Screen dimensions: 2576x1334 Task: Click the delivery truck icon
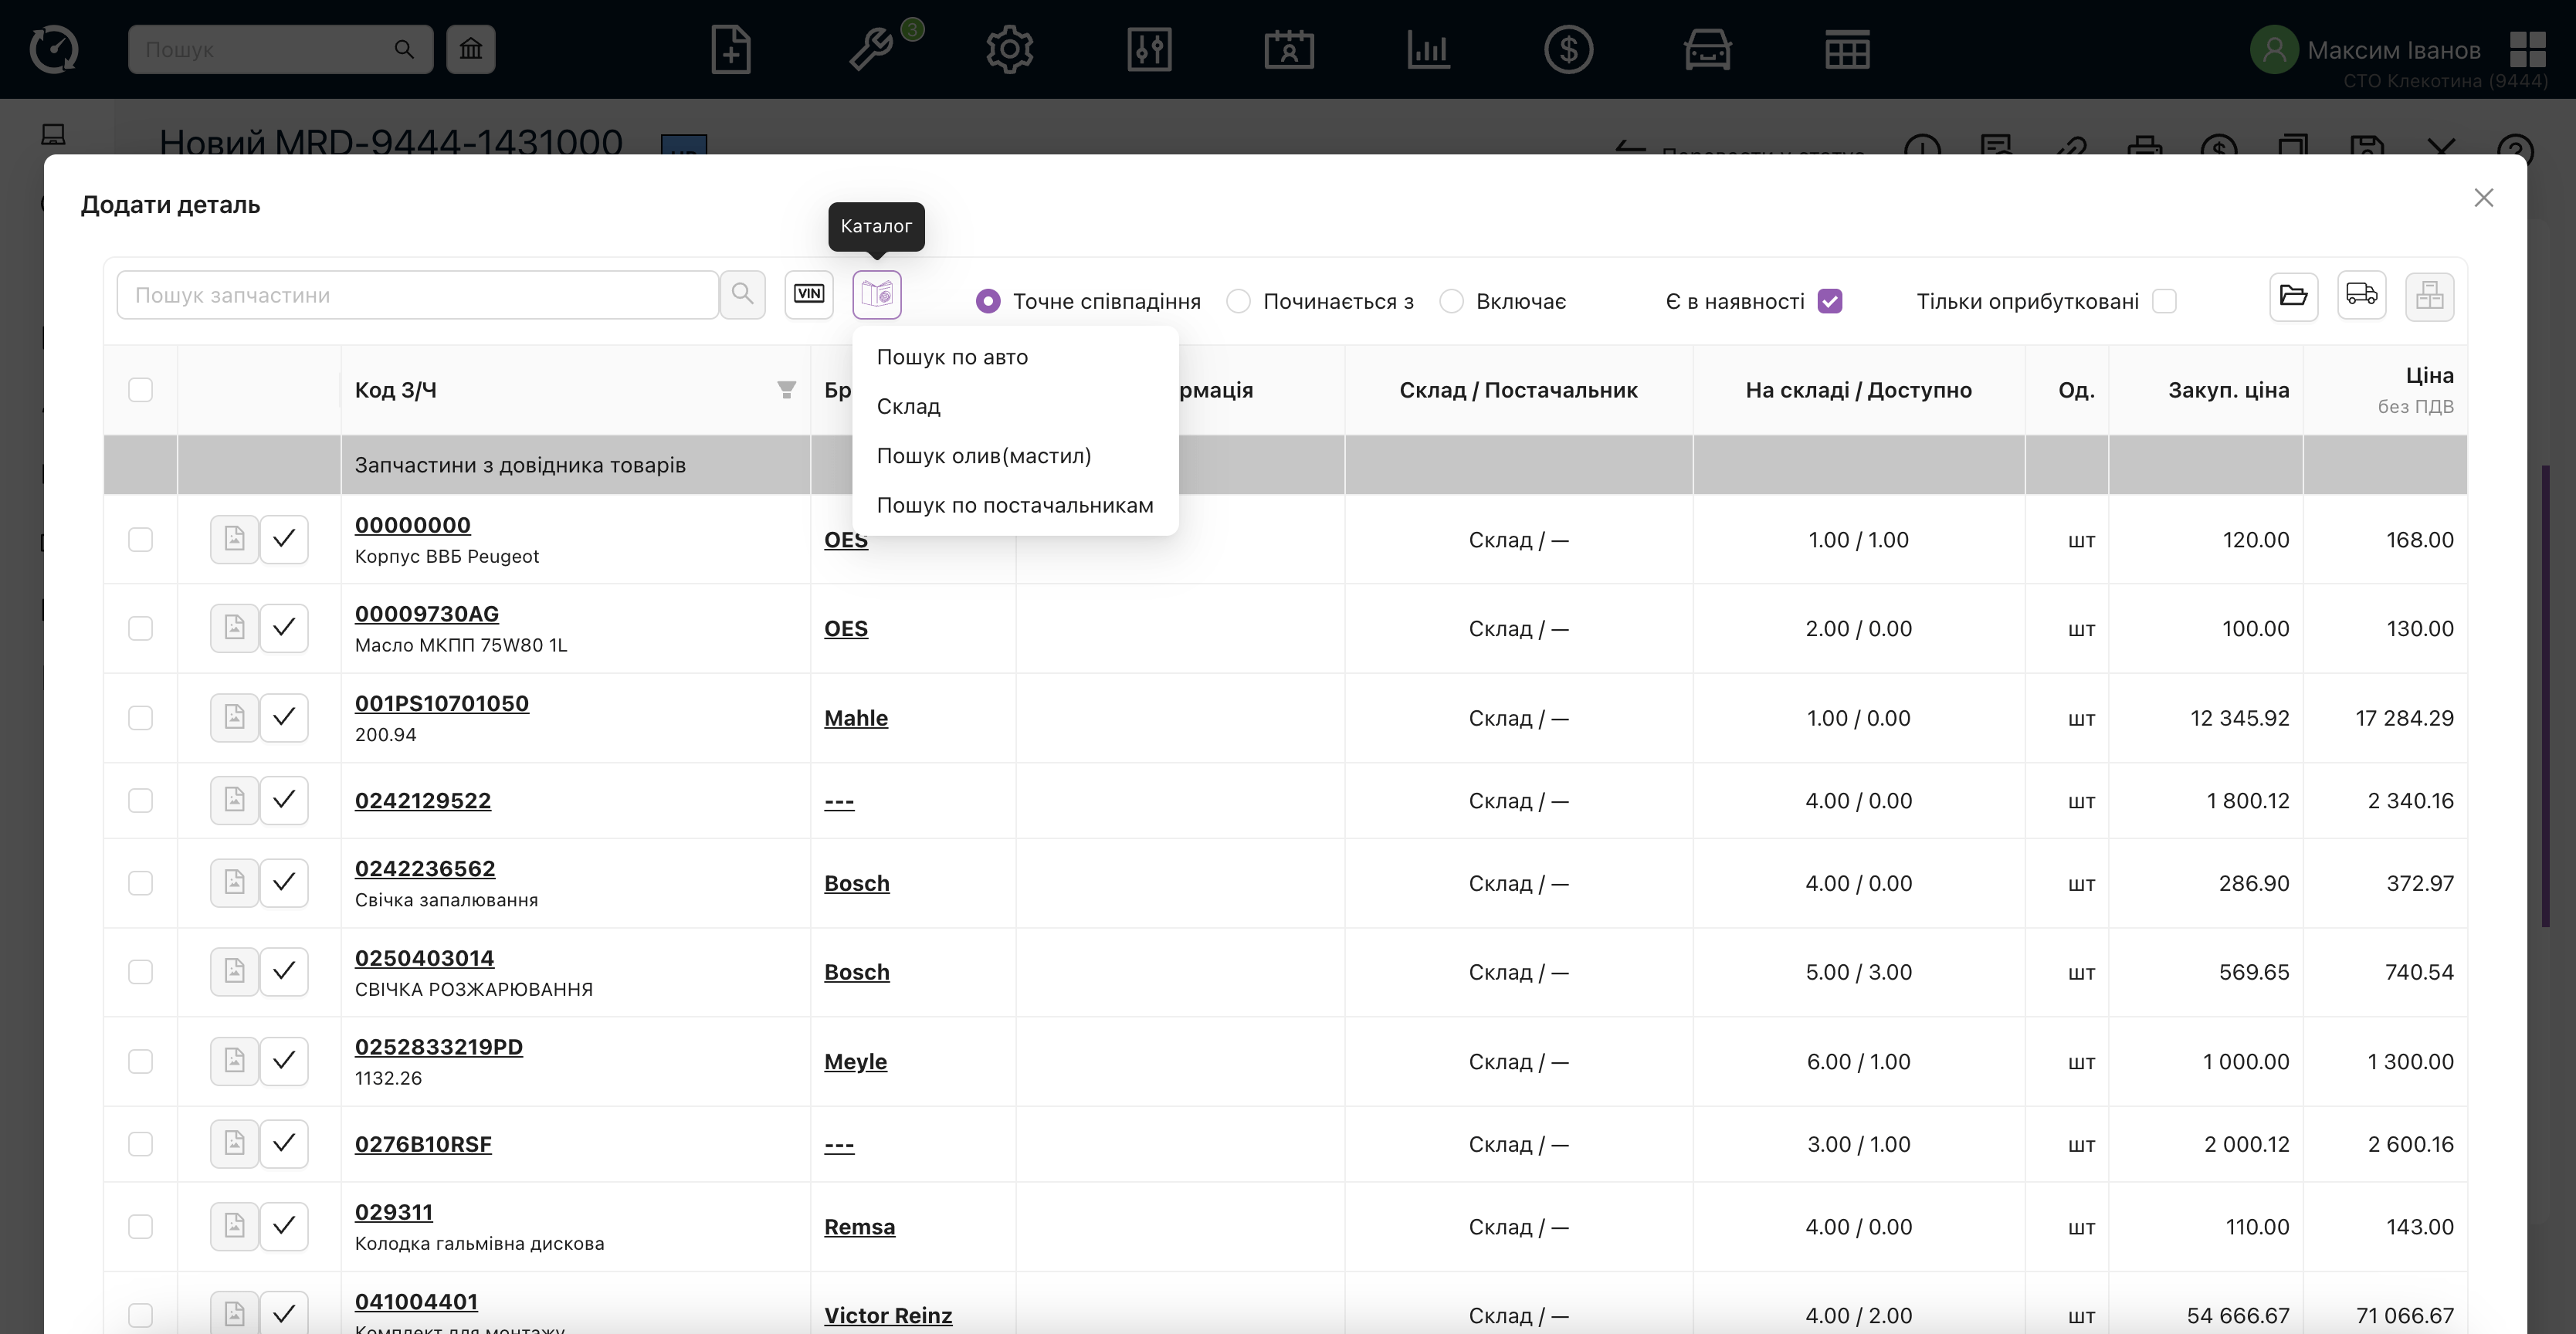[2361, 296]
